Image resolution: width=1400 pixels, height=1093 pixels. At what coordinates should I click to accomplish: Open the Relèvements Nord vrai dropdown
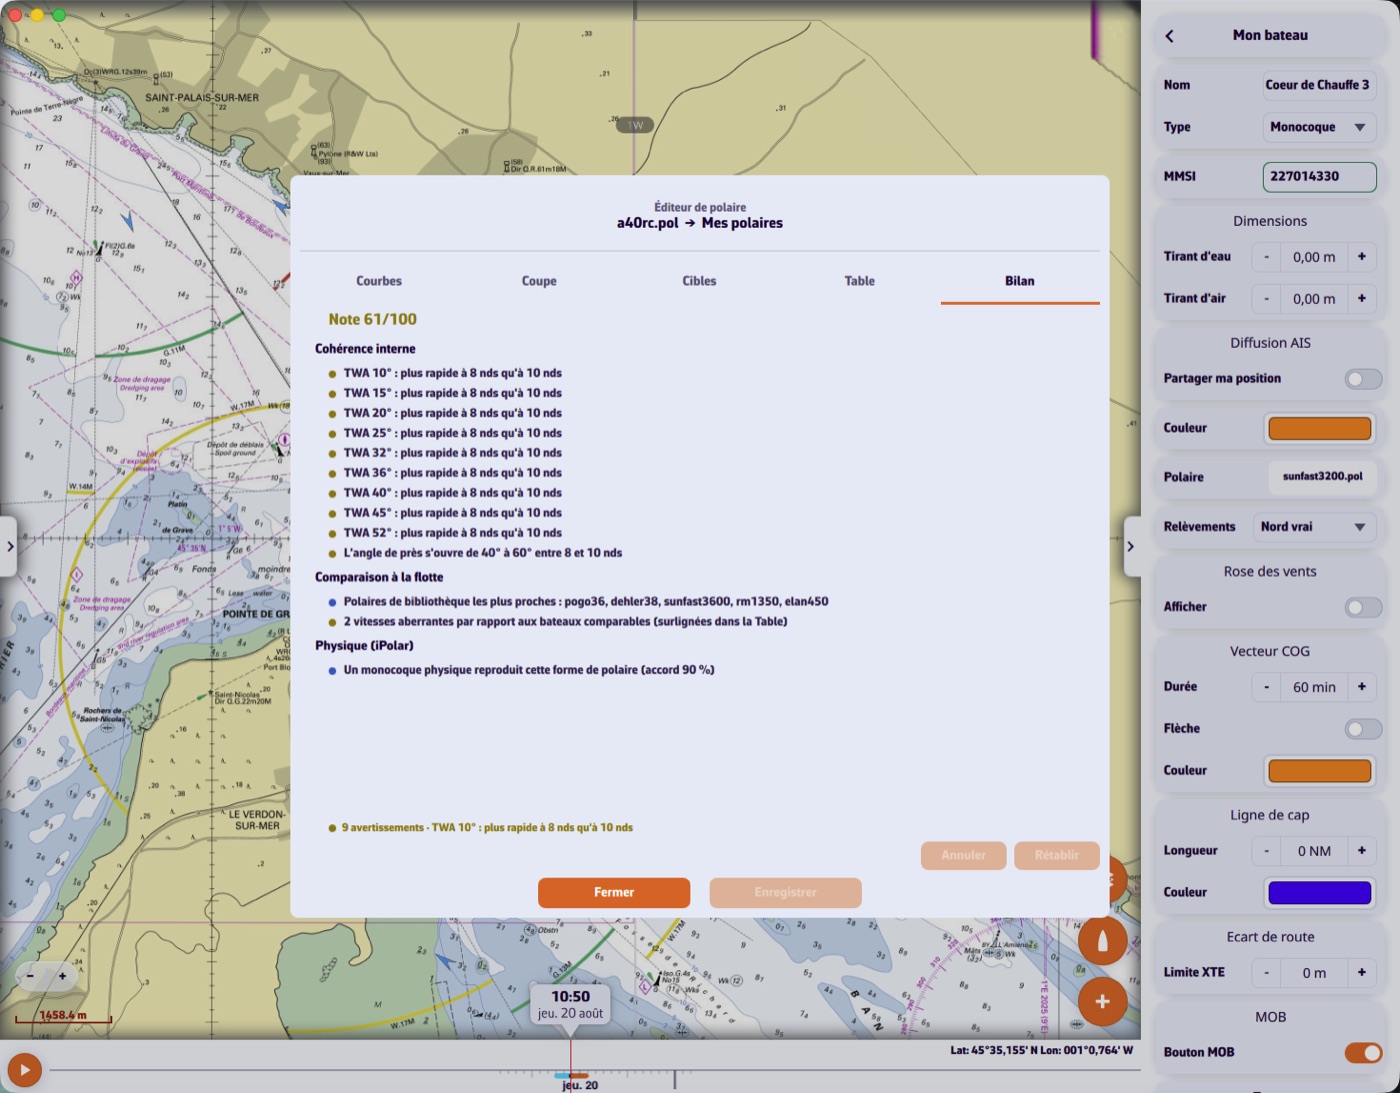tap(1314, 527)
